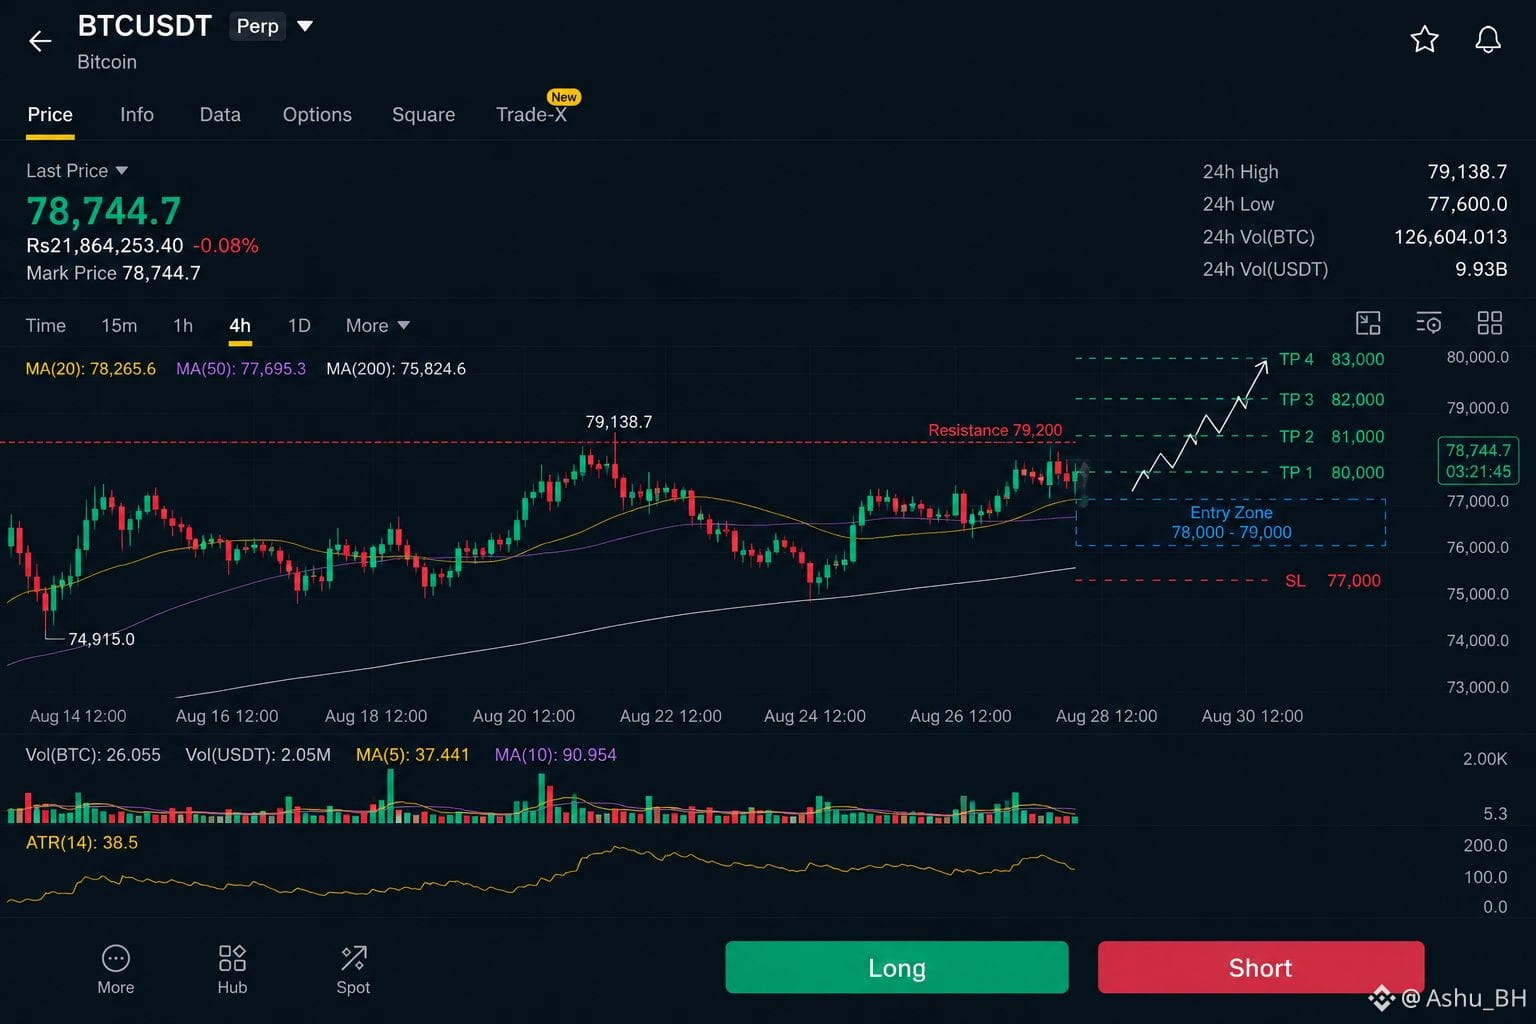Screen dimensions: 1536x1024
Task: Click the -0.08% change percentage
Action: pos(226,246)
